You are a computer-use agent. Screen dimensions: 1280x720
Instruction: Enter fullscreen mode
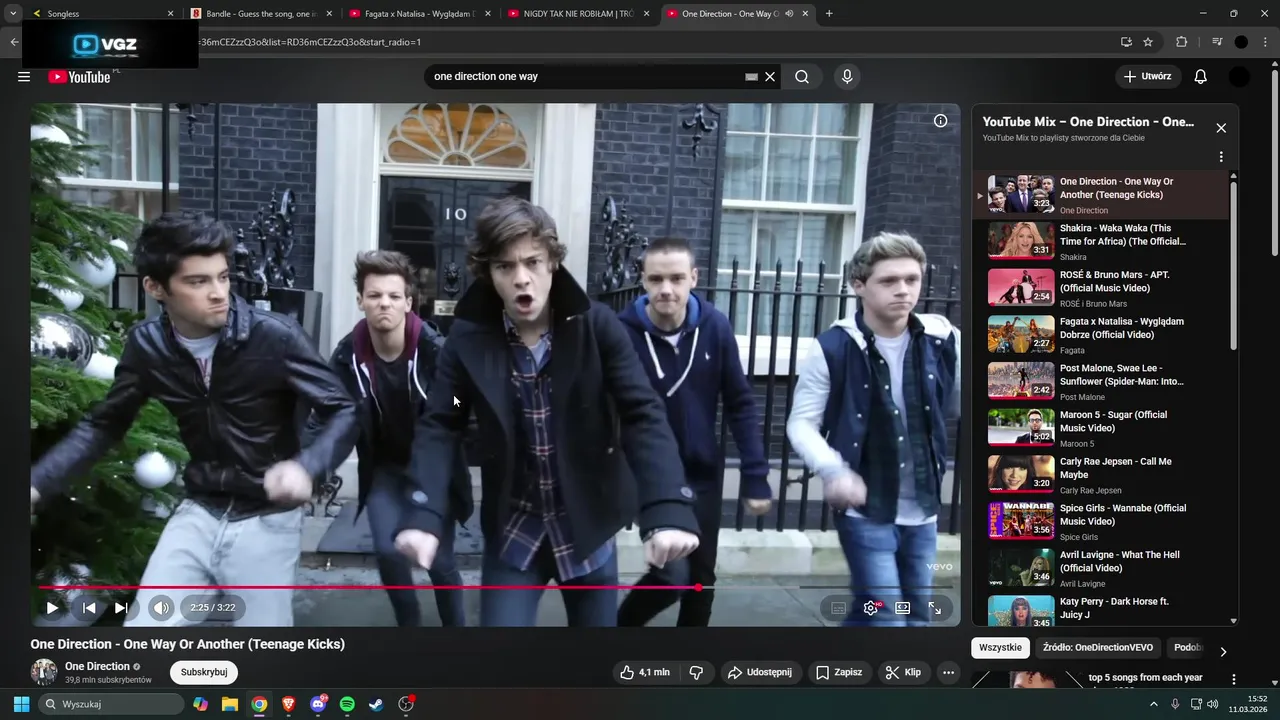coord(935,607)
